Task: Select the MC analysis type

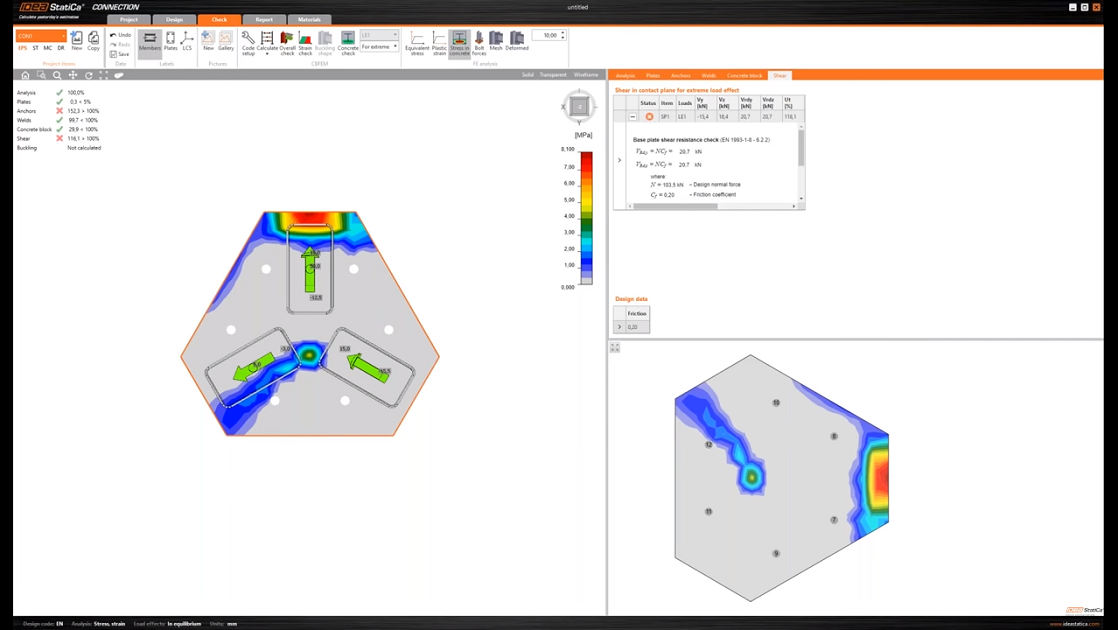Action: tap(48, 48)
